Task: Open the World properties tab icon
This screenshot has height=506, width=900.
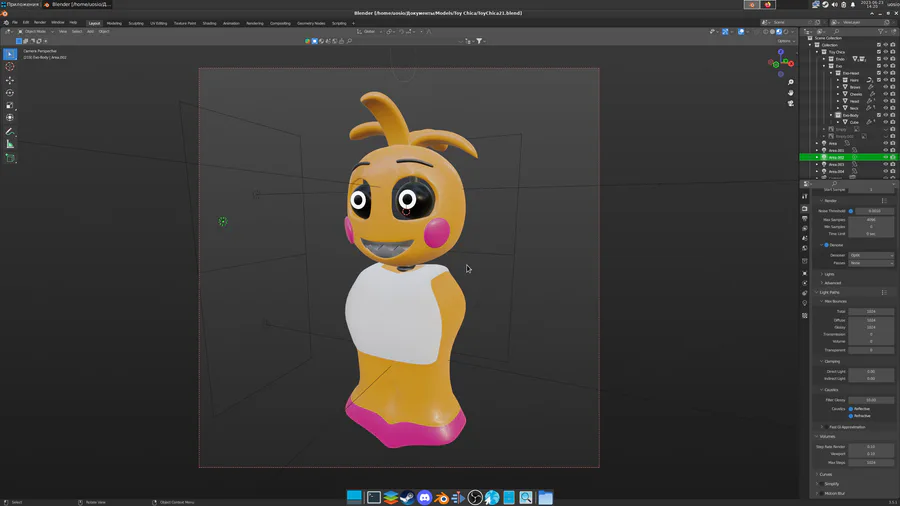Action: (805, 248)
